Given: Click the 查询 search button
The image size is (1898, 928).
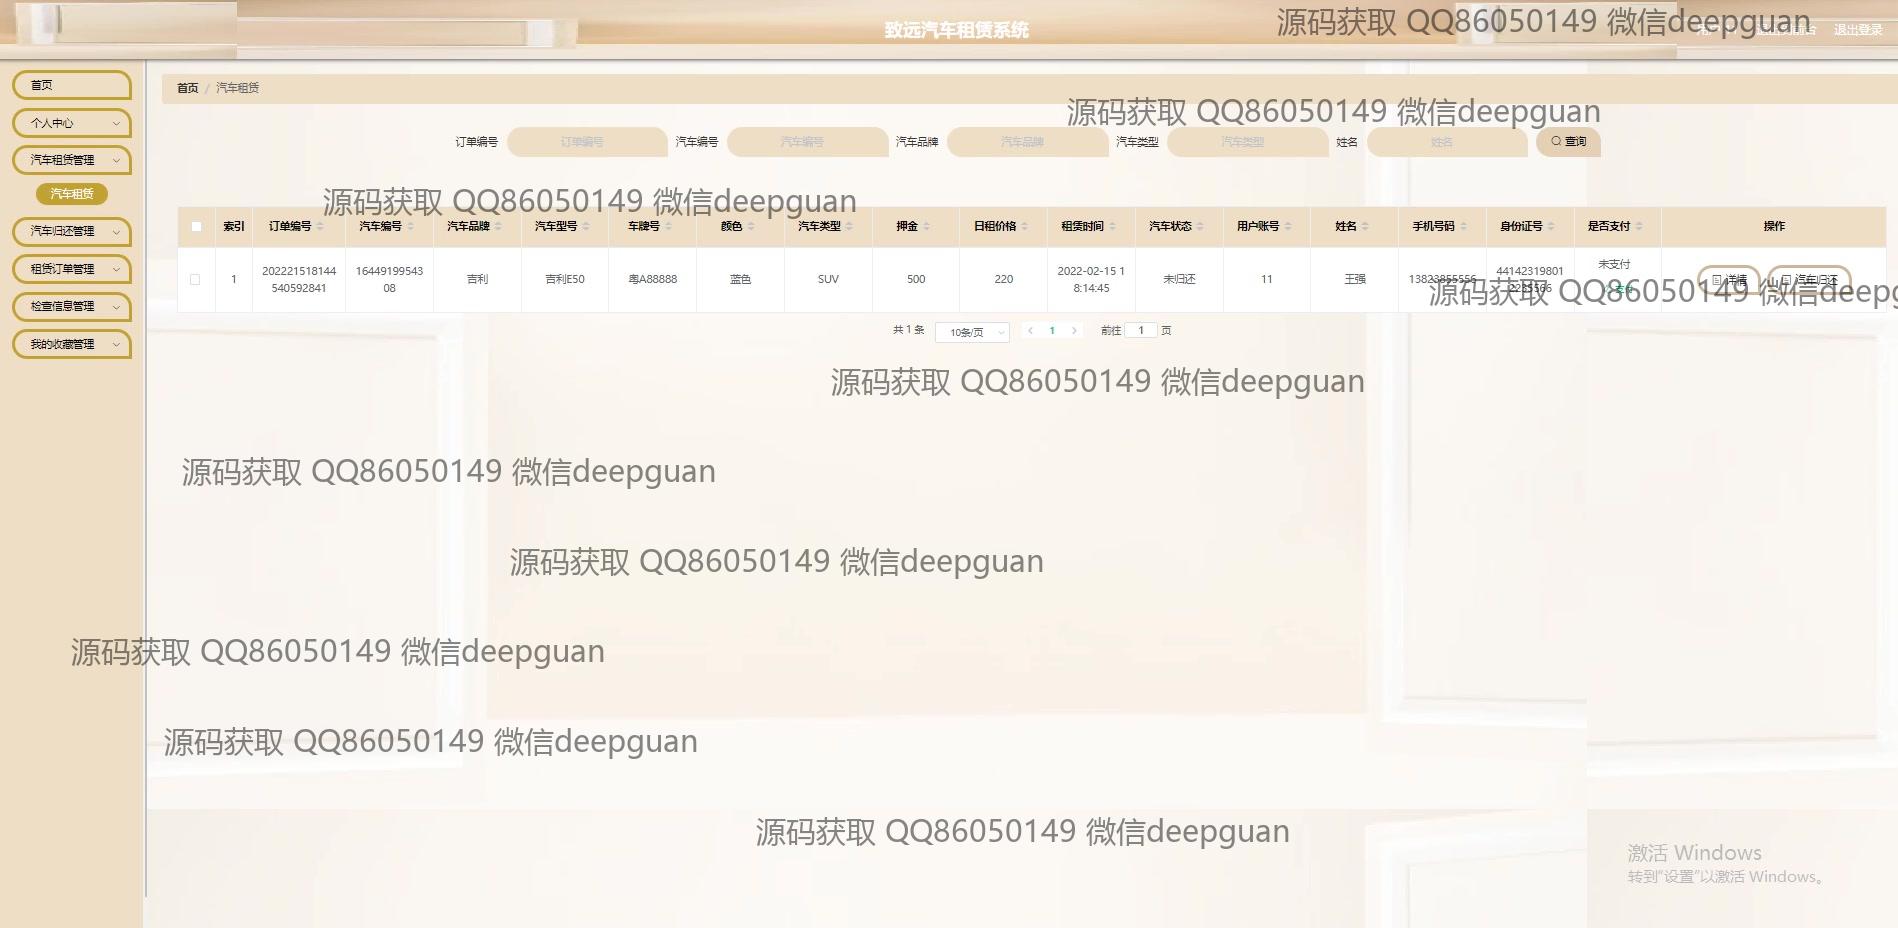Looking at the screenshot, I should 1568,142.
